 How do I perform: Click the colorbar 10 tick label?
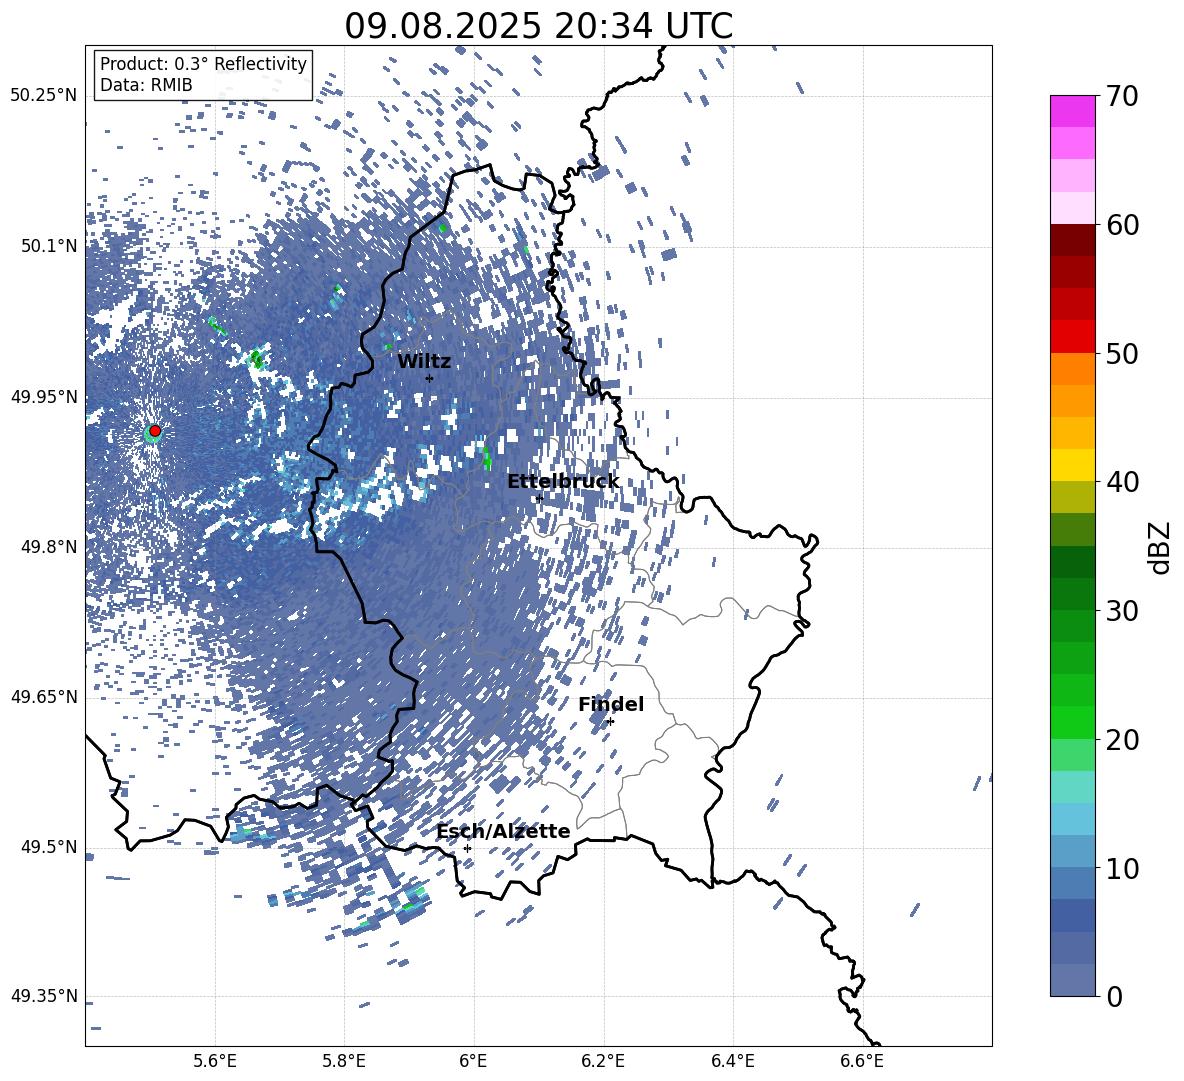click(1122, 868)
